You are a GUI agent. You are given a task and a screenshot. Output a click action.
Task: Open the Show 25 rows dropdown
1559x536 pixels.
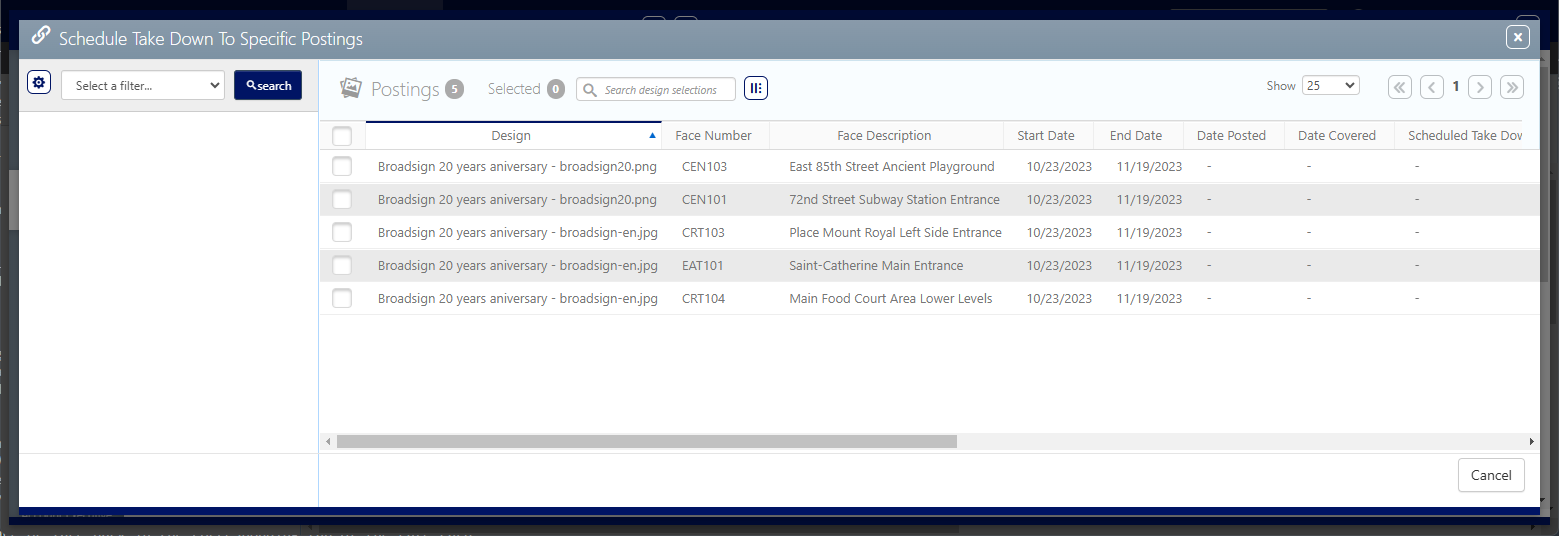click(x=1330, y=86)
